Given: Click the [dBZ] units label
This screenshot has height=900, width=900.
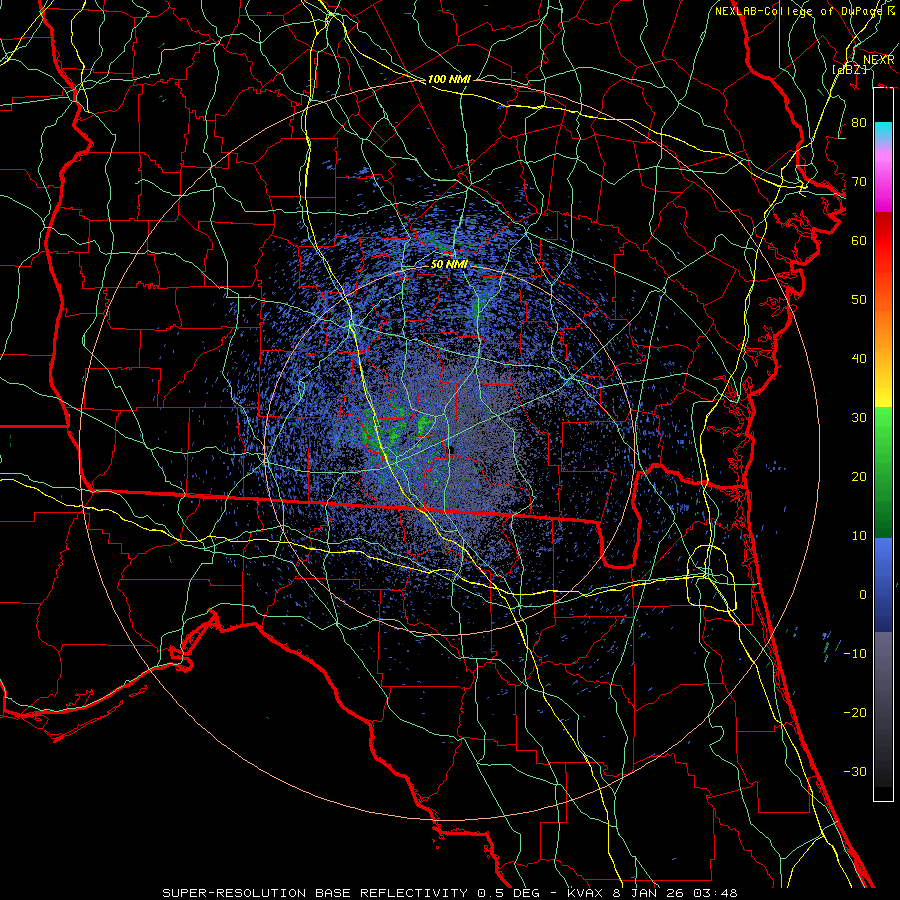Looking at the screenshot, I should point(849,69).
